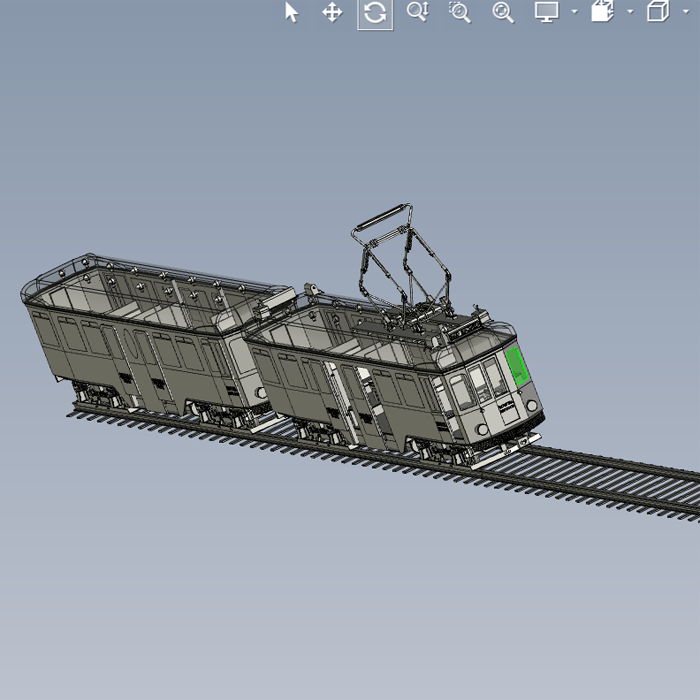This screenshot has width=700, height=700.
Task: Choose the Zoom in/out magnifier tool
Action: point(418,12)
